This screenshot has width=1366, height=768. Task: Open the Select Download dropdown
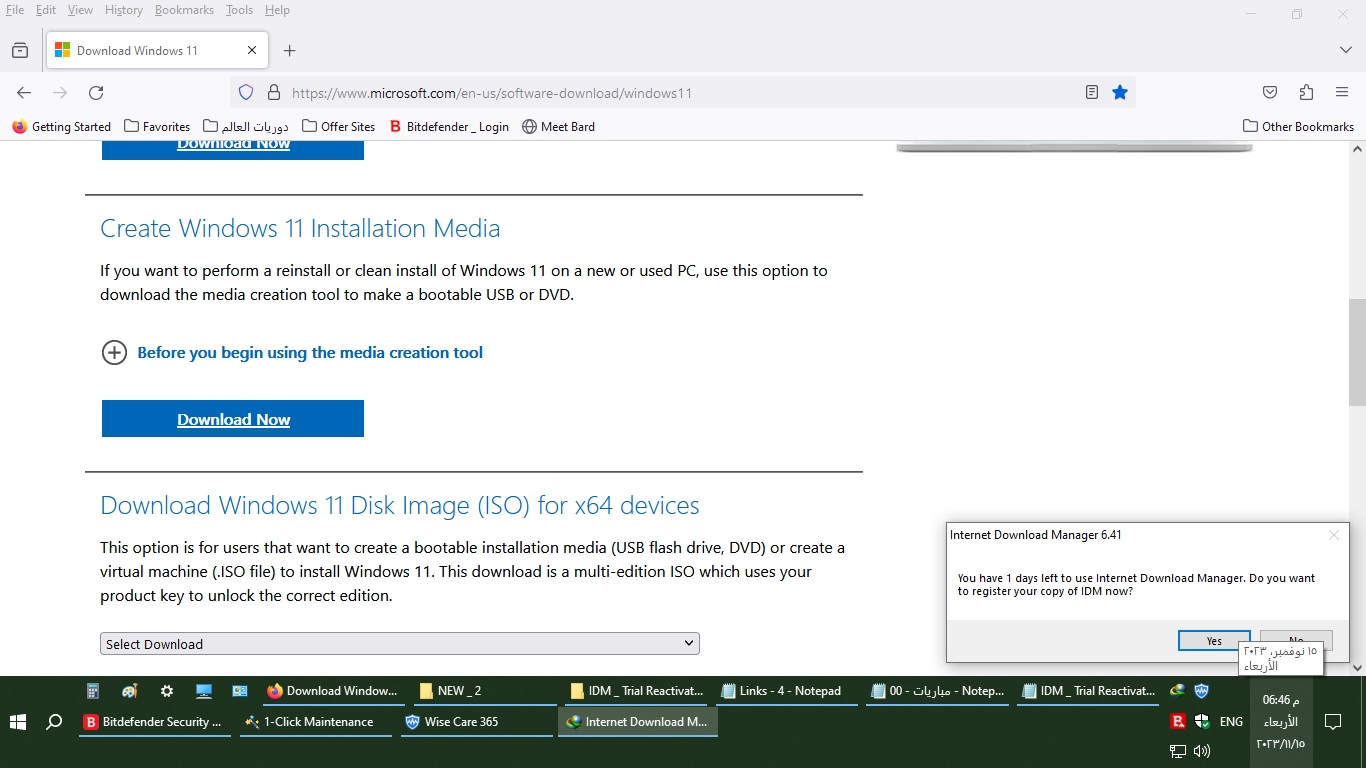(x=400, y=644)
